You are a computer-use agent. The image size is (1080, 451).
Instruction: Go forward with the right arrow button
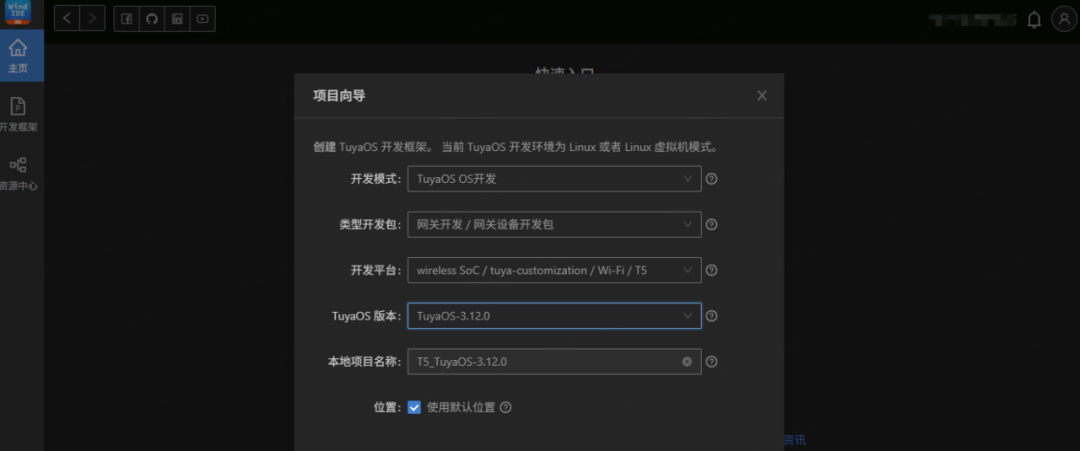92,19
